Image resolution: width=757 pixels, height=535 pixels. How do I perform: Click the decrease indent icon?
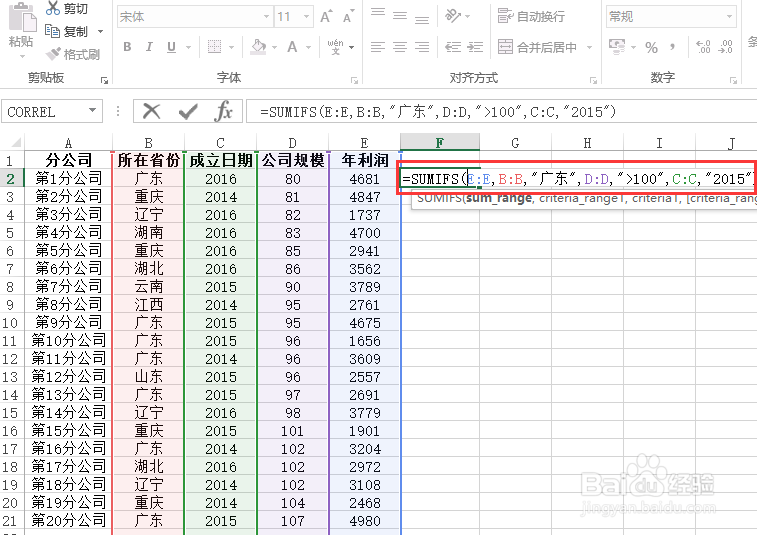pos(453,47)
